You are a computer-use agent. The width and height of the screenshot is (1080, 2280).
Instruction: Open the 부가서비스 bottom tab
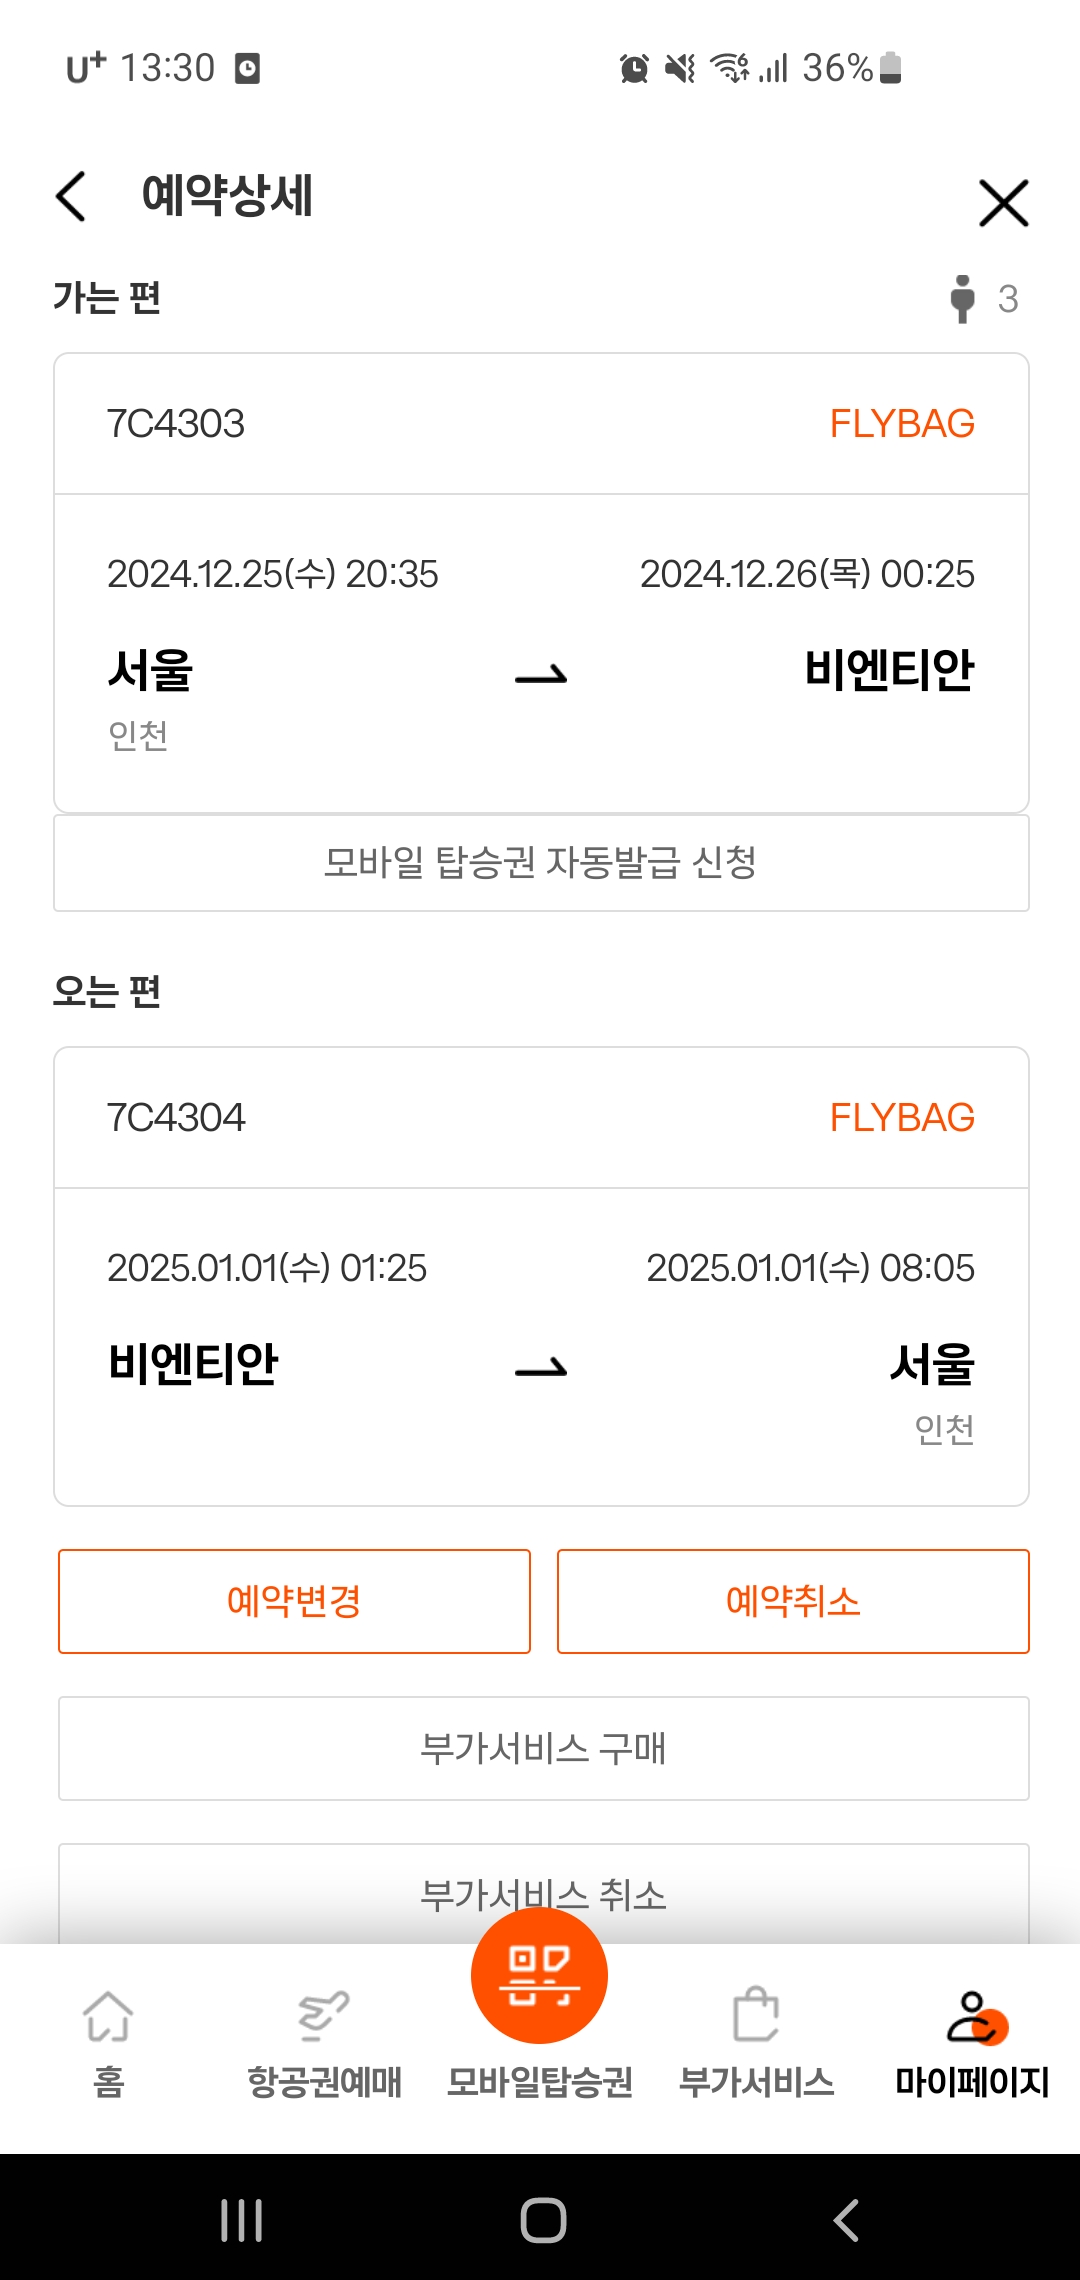point(756,2042)
